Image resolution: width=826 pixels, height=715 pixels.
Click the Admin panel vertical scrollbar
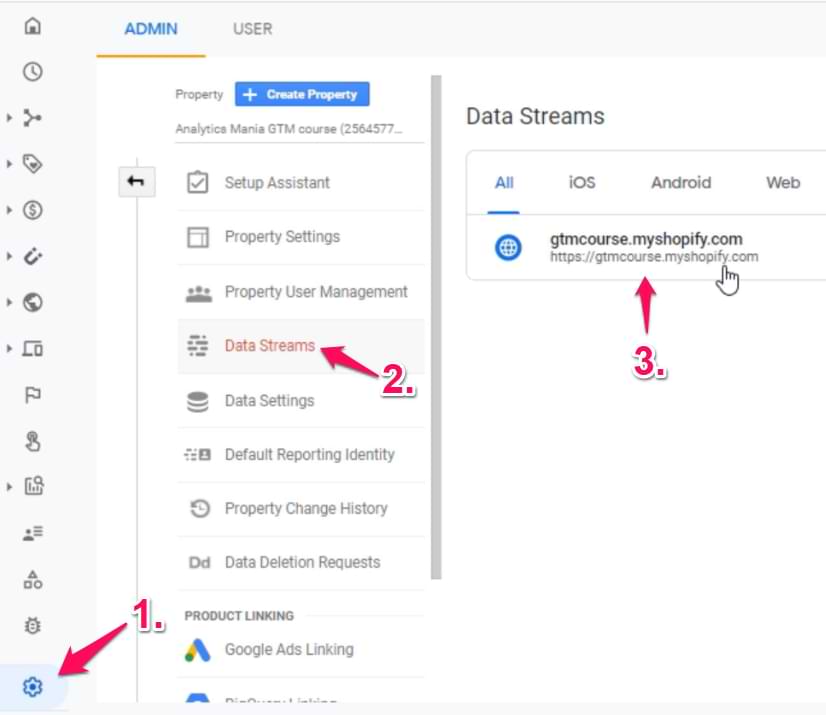pyautogui.click(x=435, y=330)
